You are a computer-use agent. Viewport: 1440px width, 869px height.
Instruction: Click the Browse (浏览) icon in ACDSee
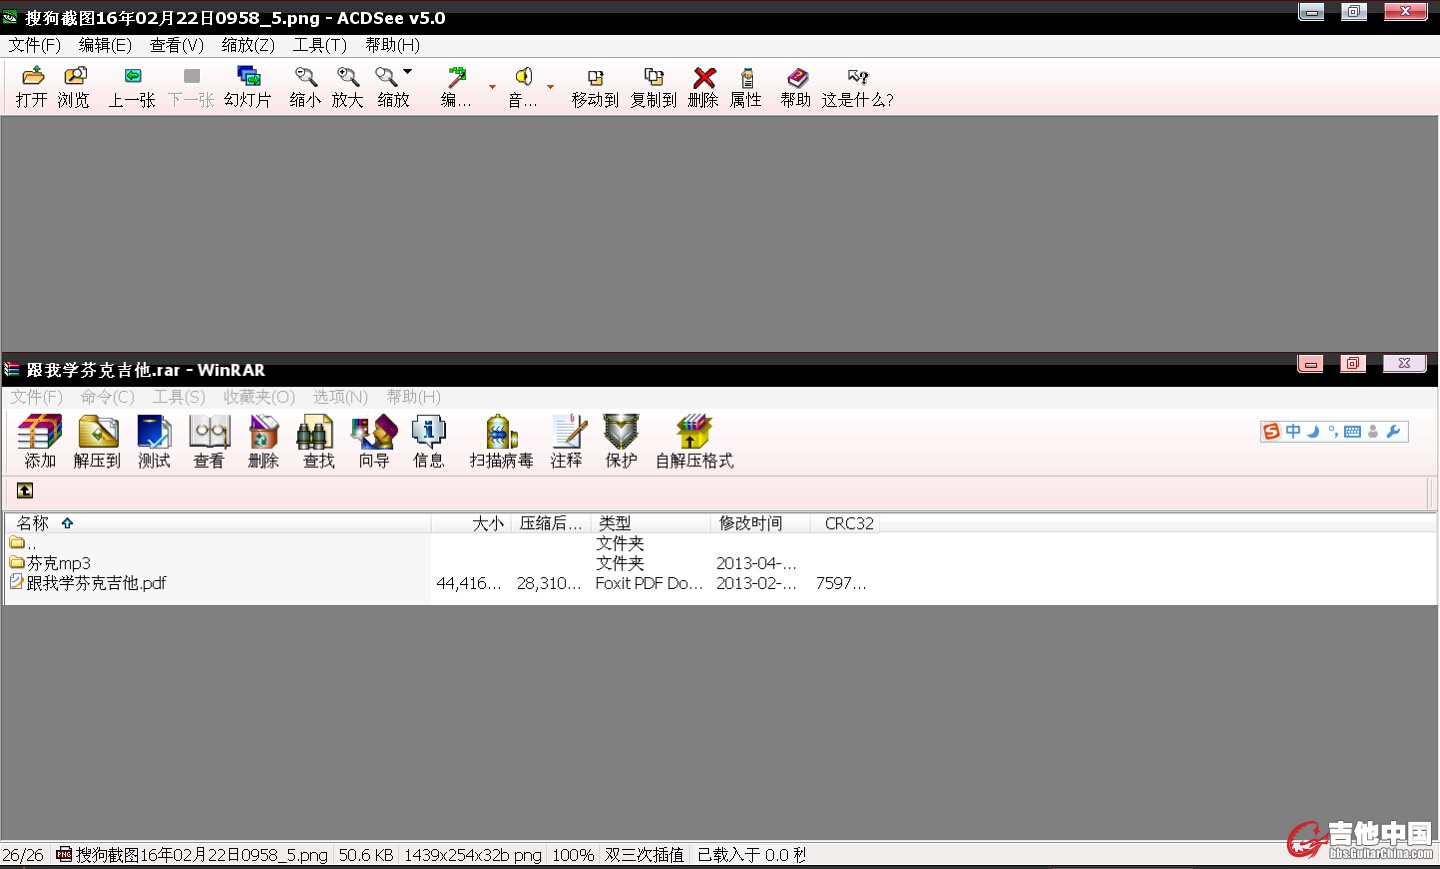tap(75, 76)
